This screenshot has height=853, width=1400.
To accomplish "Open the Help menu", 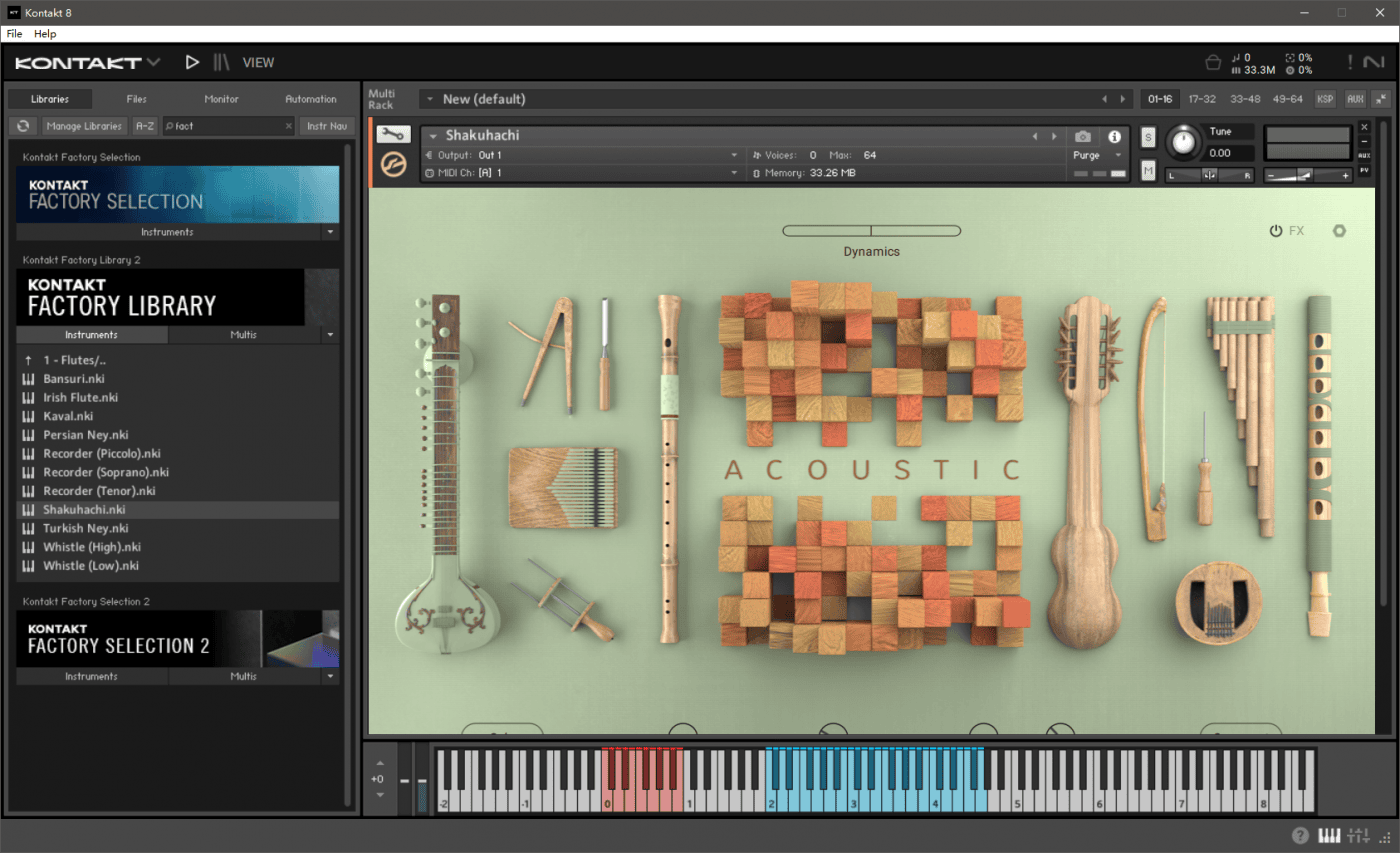I will [45, 33].
